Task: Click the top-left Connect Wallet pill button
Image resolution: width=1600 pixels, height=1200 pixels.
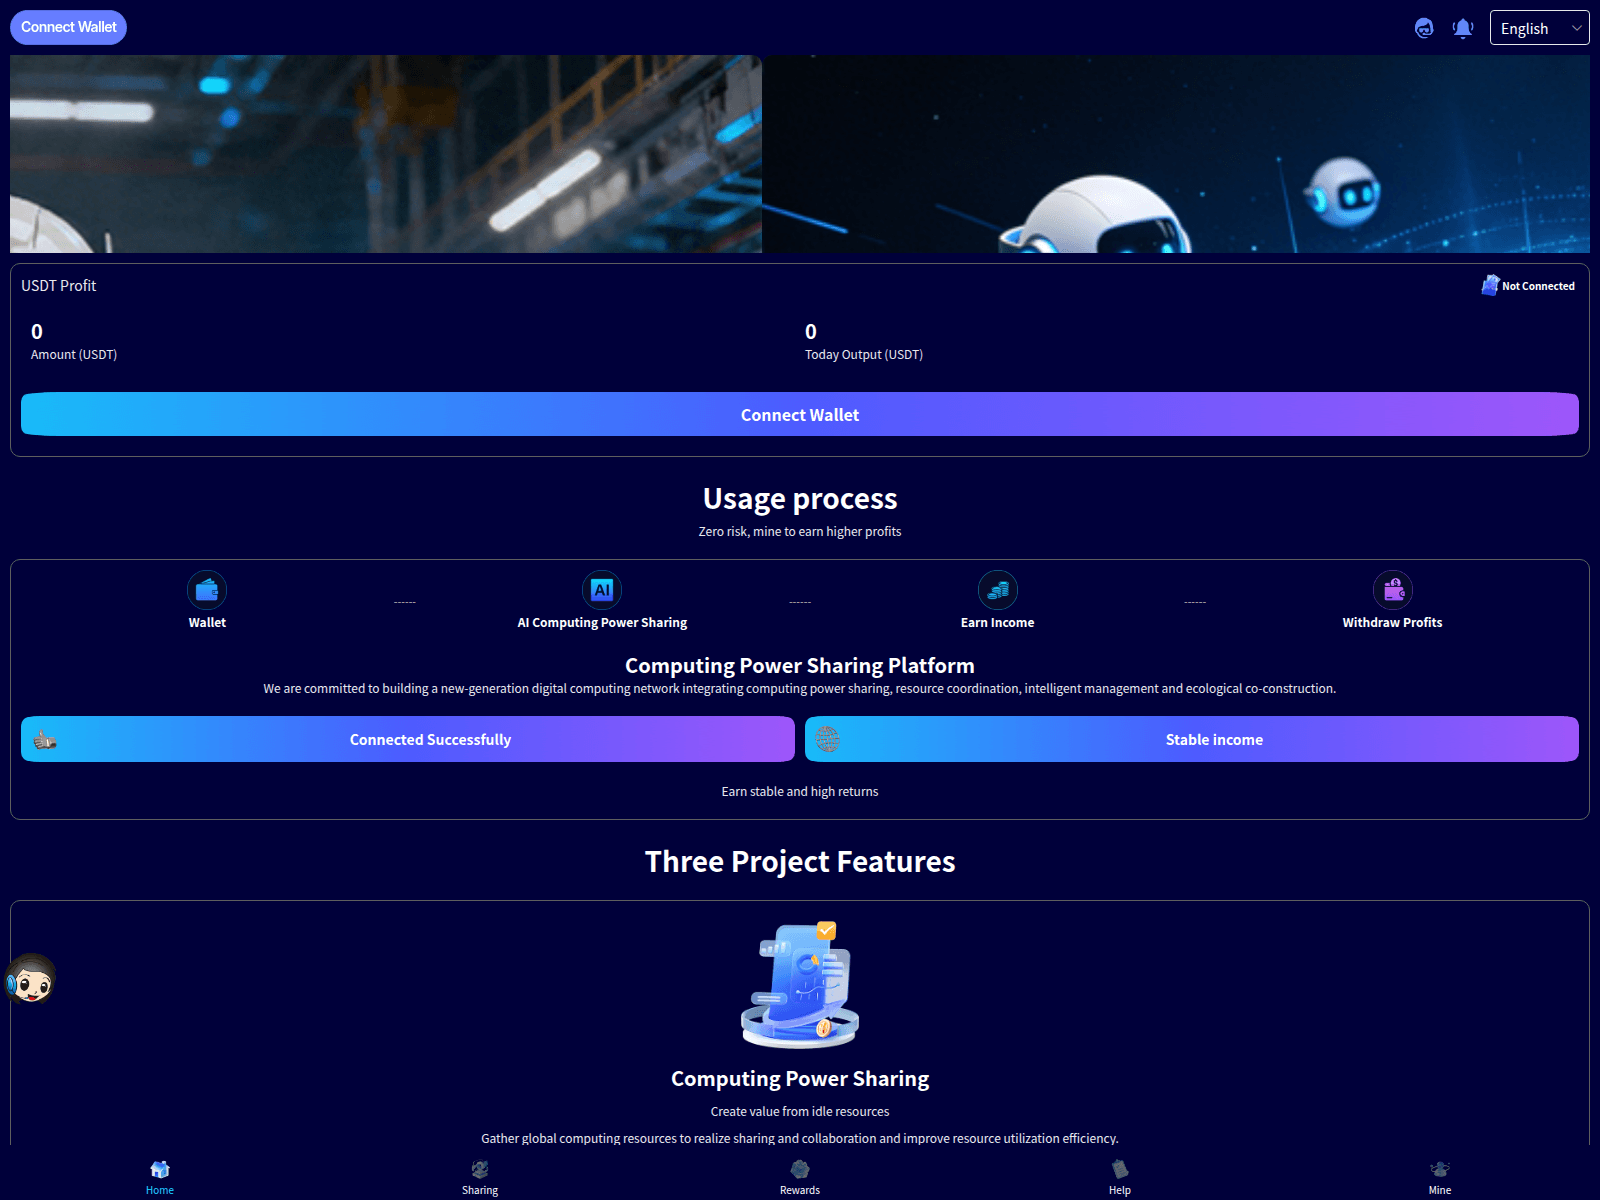Action: click(x=69, y=27)
